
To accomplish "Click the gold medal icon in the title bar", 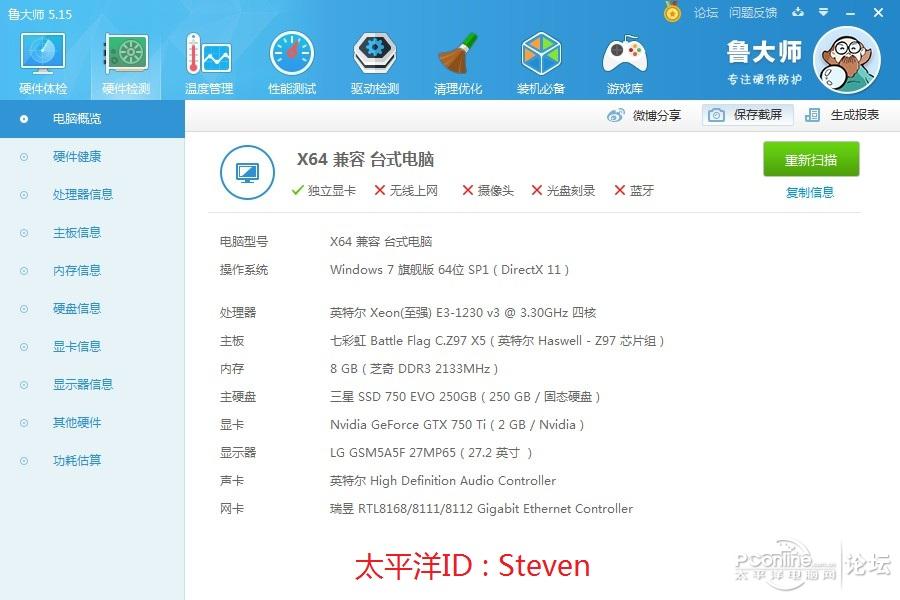I will tap(672, 12).
